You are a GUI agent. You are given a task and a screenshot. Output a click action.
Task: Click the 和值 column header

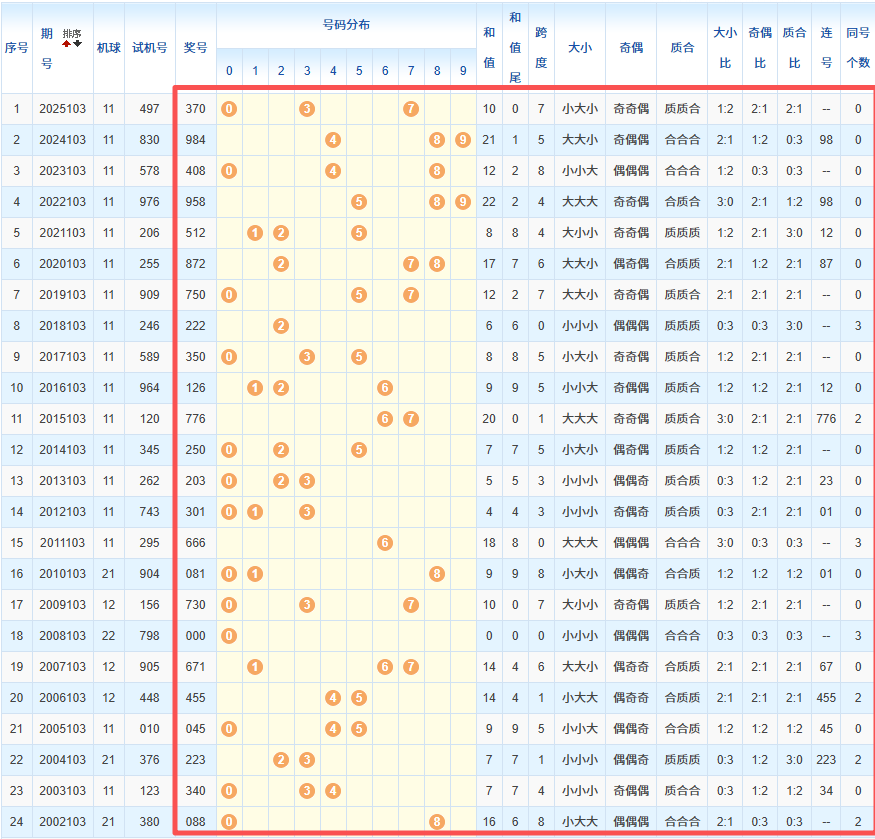point(488,47)
